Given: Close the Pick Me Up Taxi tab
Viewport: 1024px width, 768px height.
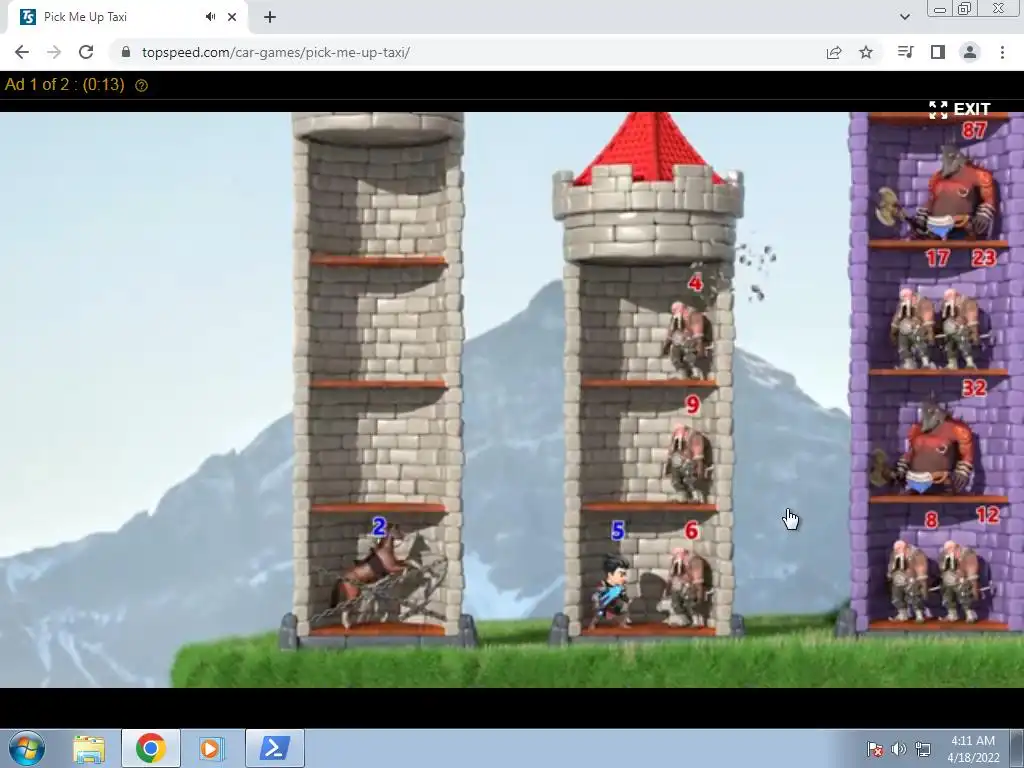Looking at the screenshot, I should [232, 17].
